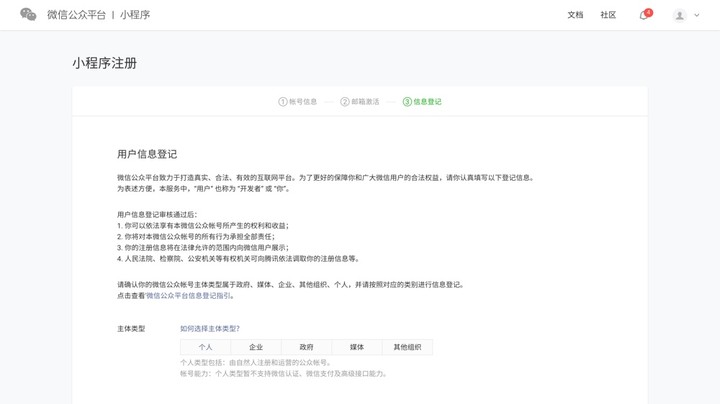Click the line starting 2. 你将对本微信公众帐号

click(x=196, y=236)
